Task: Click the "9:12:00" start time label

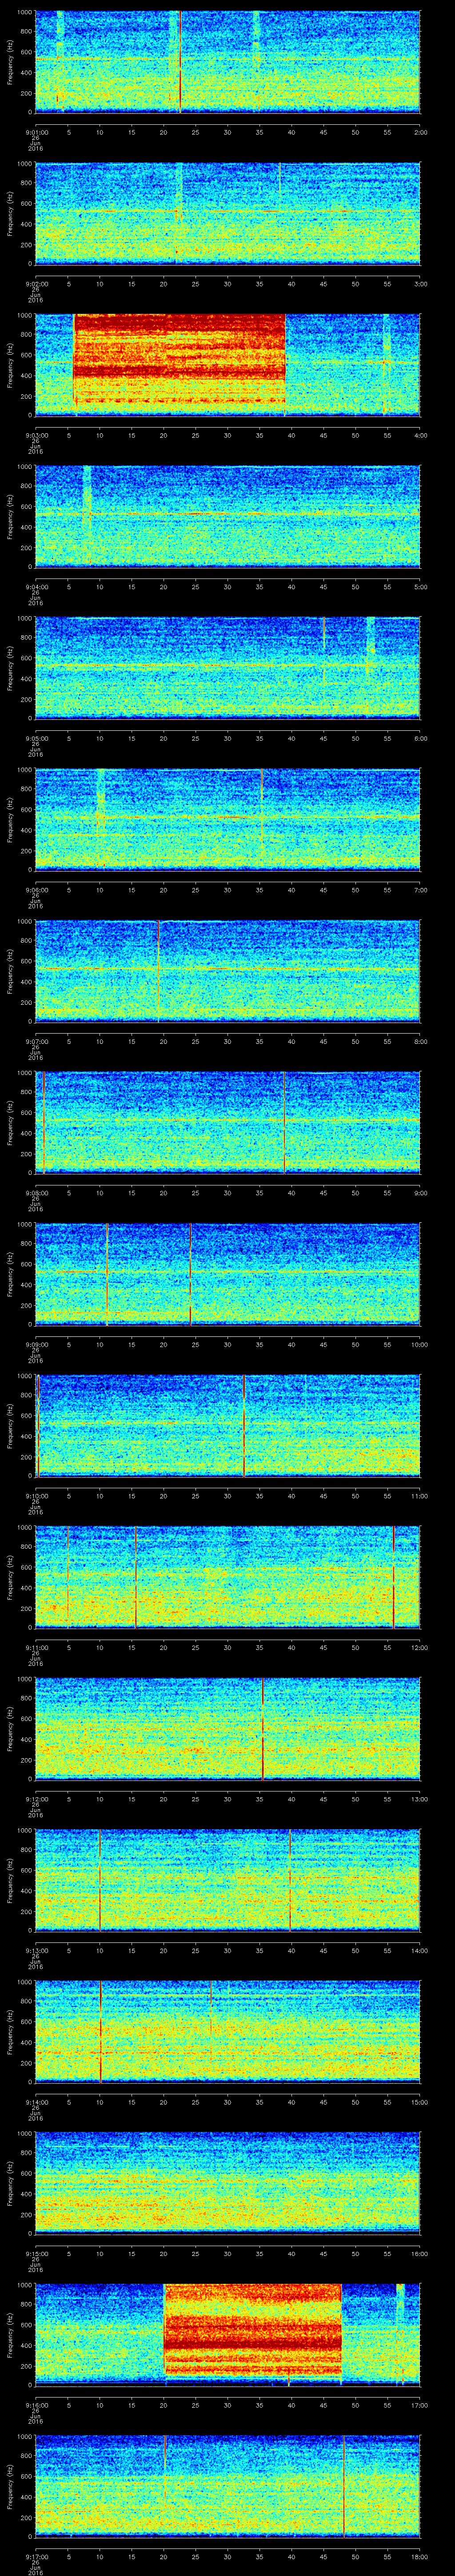Action: tap(37, 1799)
